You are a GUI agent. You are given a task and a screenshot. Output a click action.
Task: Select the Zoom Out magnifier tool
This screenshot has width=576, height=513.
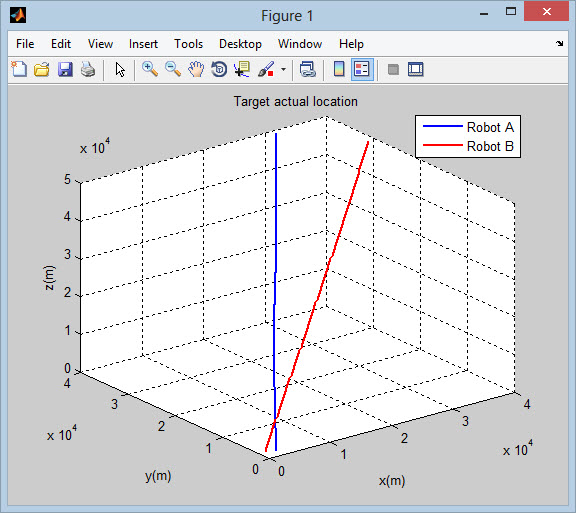coord(173,69)
